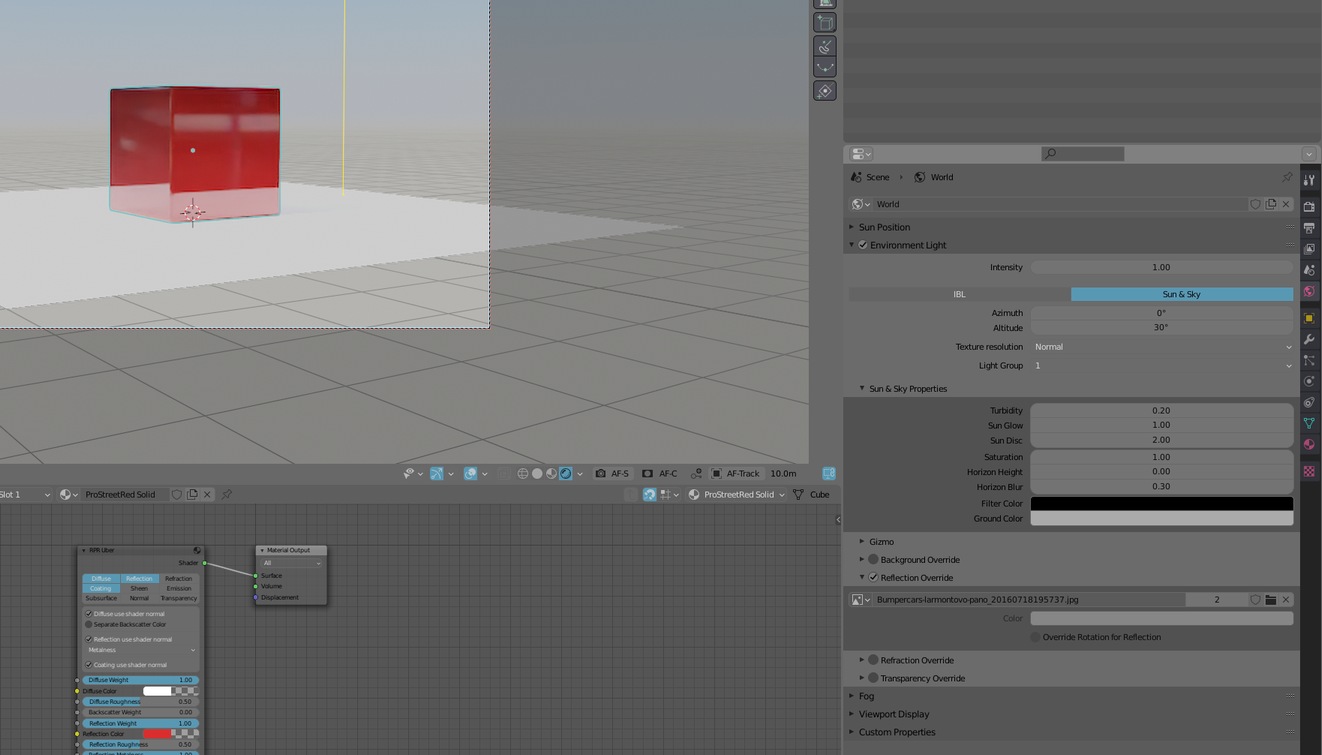Screen dimensions: 1322x755
Task: Browse image file with folder icon
Action: coord(1270,600)
